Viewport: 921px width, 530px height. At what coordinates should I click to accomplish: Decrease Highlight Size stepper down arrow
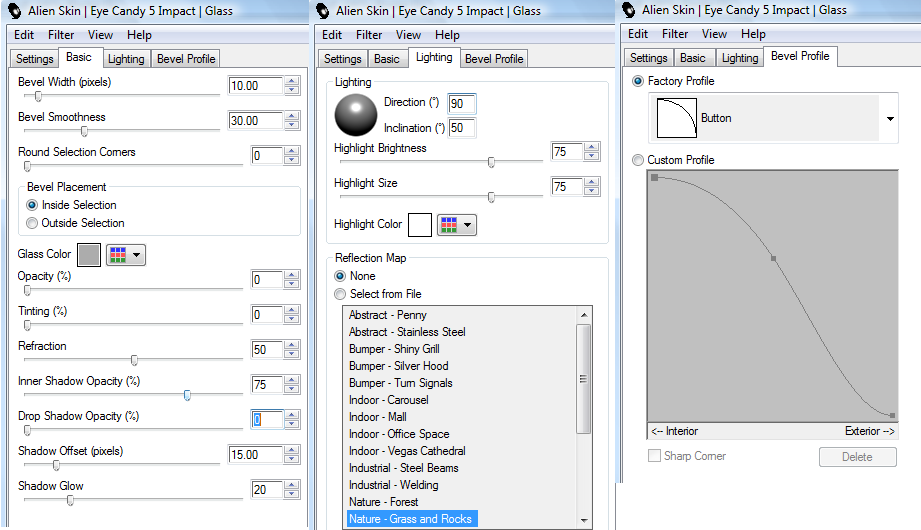(x=592, y=191)
